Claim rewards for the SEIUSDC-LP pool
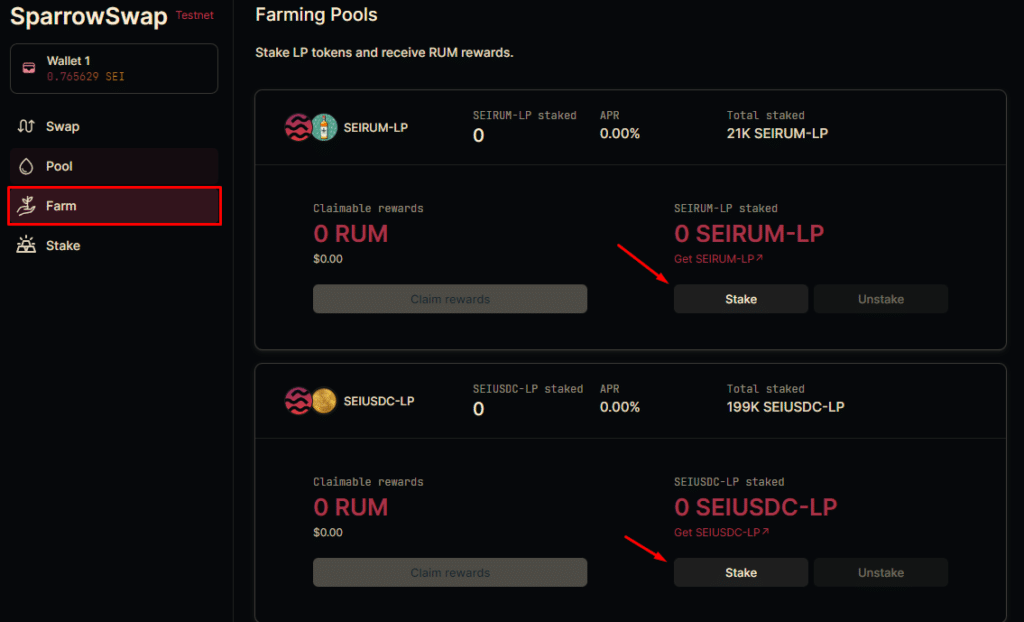 [x=450, y=572]
